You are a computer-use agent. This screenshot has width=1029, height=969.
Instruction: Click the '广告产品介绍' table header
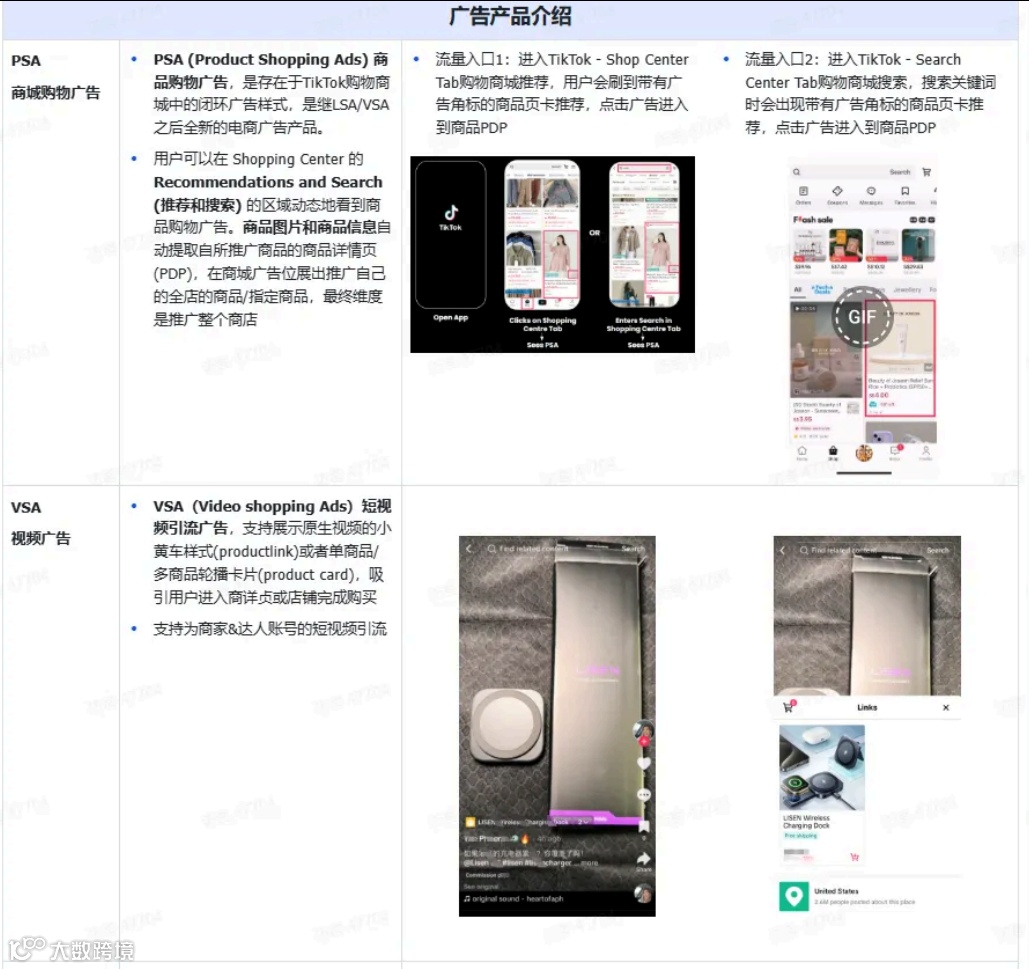click(510, 16)
